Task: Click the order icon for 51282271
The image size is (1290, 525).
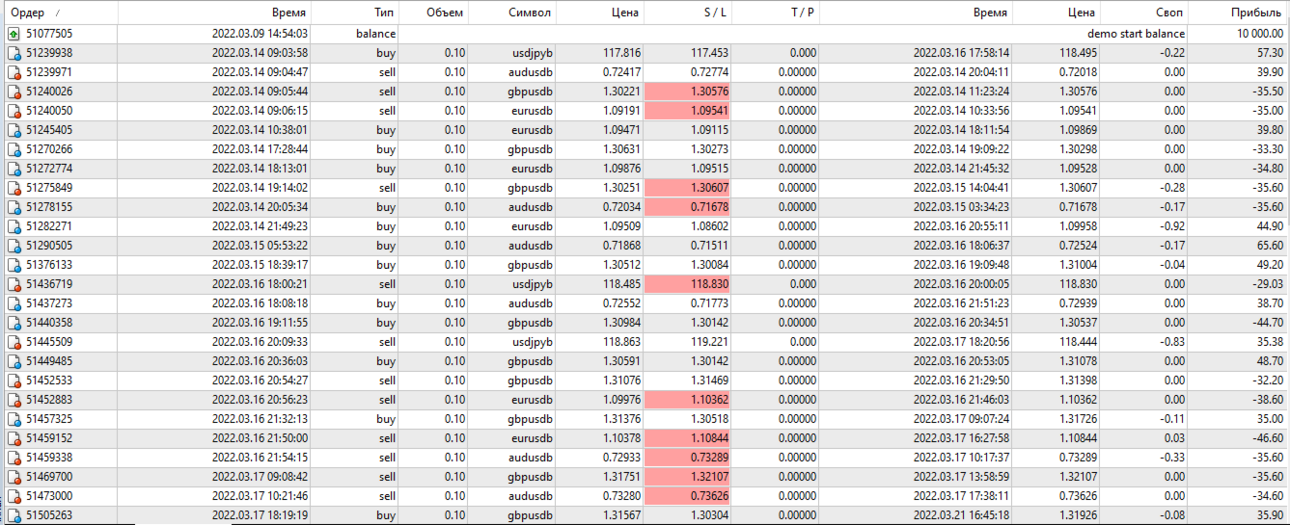Action: (x=14, y=226)
